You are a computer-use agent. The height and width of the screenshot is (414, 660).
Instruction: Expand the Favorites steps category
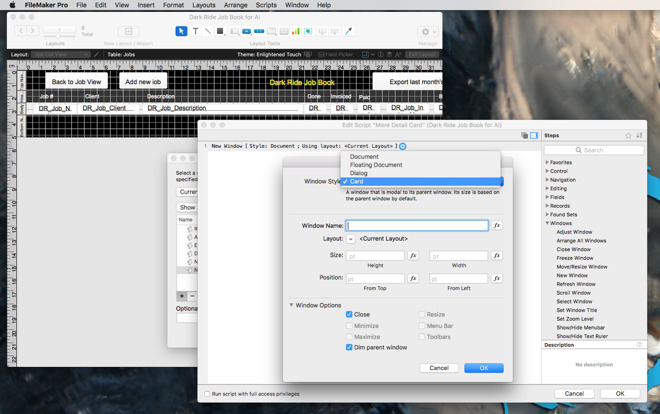tap(547, 162)
